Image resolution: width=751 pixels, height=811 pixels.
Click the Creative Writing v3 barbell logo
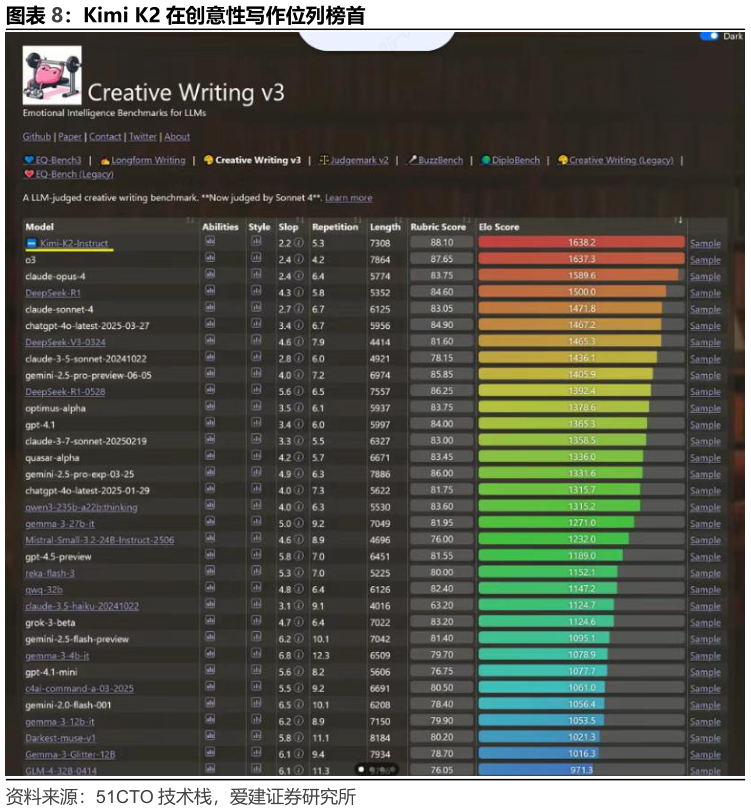coord(52,76)
